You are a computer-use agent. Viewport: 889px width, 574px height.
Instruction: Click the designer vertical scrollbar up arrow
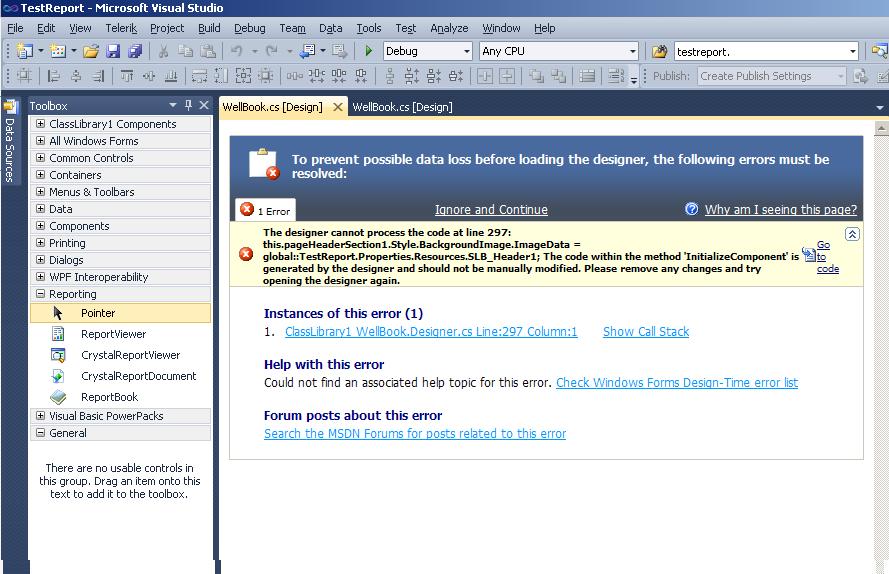(881, 128)
